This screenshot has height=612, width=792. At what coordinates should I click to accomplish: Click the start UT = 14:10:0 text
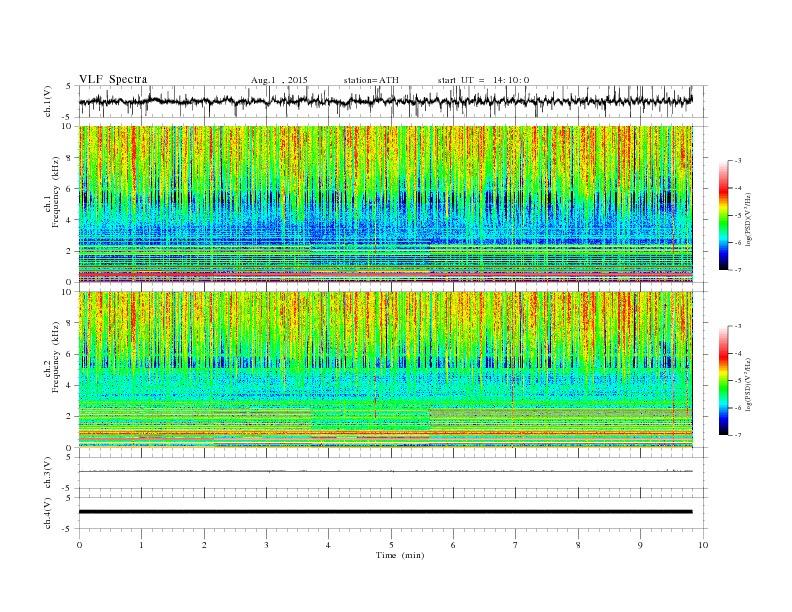pos(483,80)
